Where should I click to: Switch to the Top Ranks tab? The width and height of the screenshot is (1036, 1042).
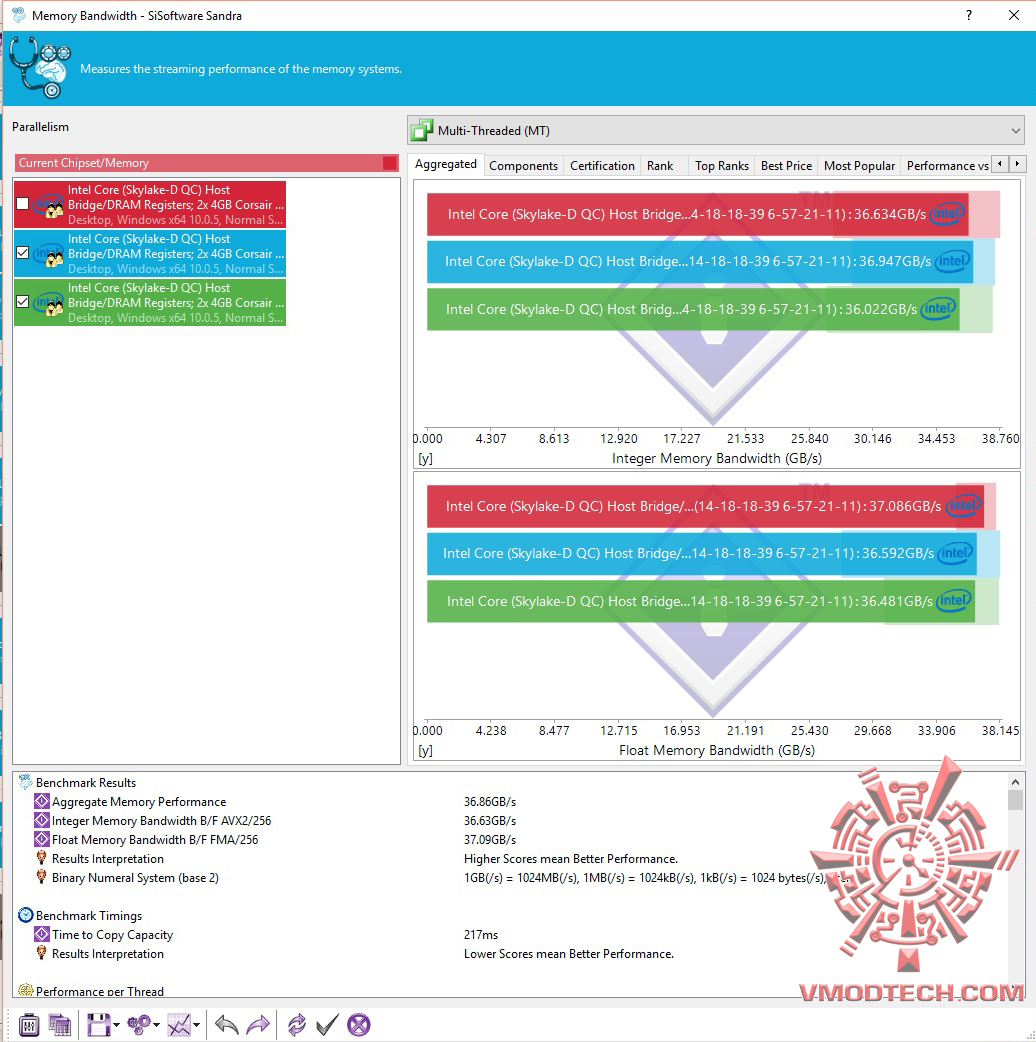tap(722, 165)
